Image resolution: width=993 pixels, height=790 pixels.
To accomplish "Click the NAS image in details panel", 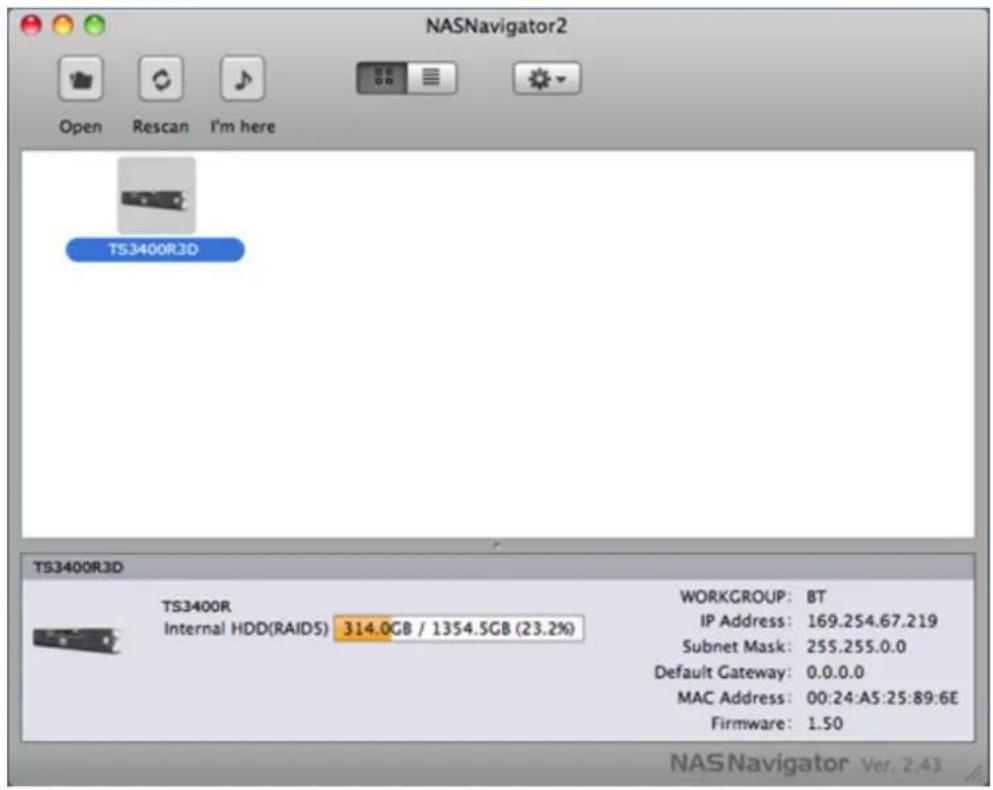I will (76, 639).
